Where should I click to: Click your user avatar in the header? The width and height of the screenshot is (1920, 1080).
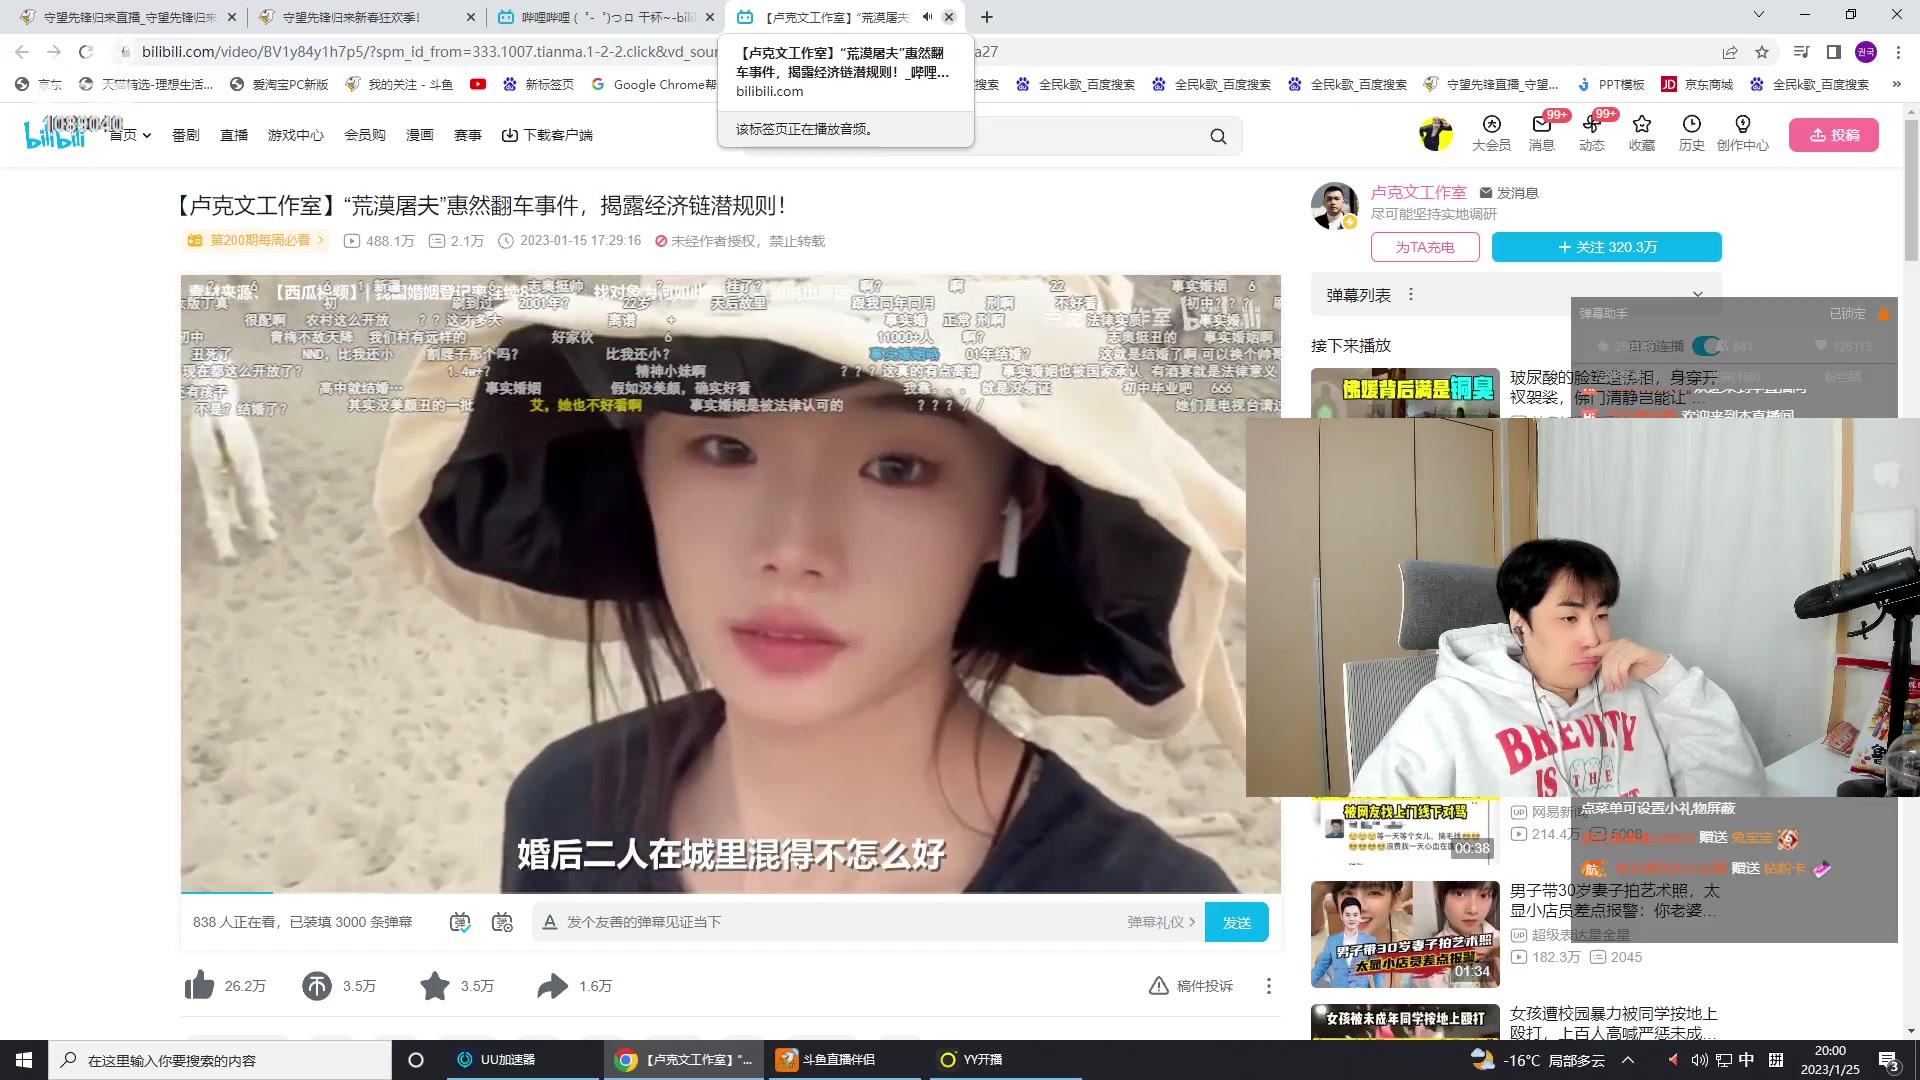(x=1436, y=134)
